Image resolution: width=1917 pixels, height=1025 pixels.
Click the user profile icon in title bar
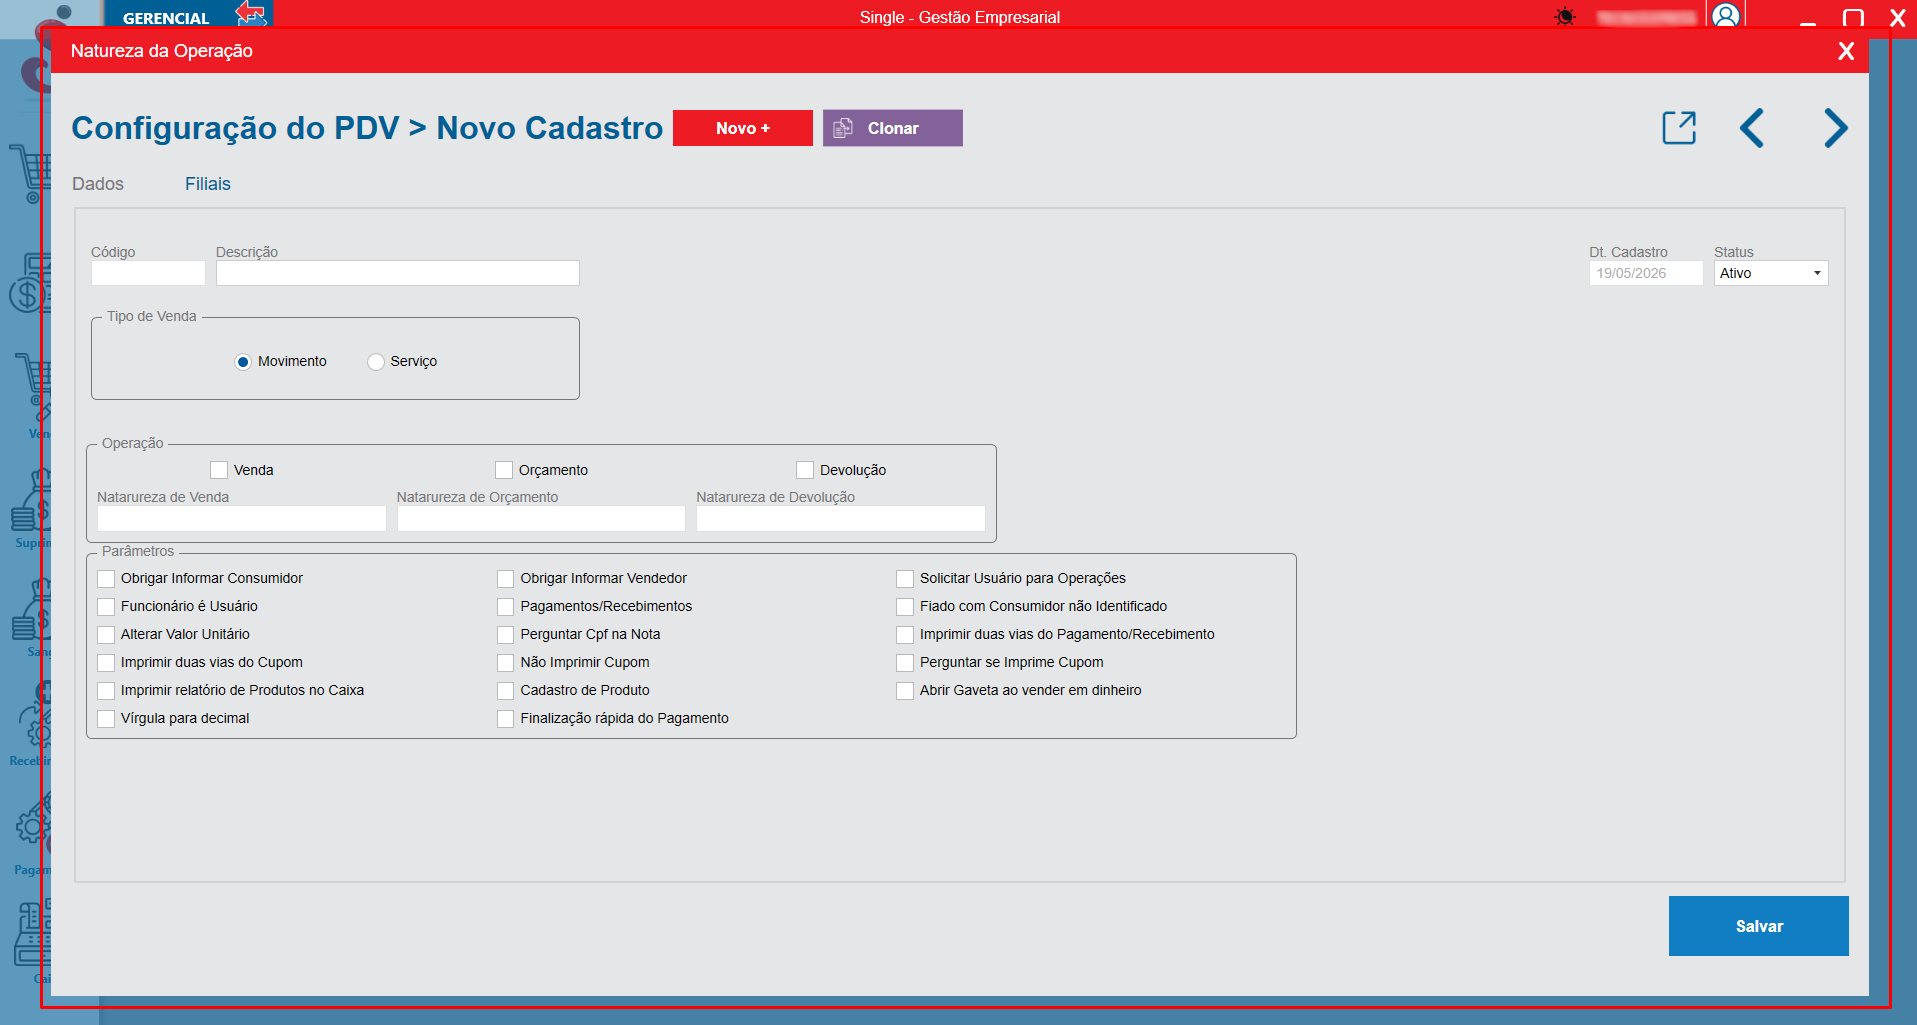(x=1725, y=16)
